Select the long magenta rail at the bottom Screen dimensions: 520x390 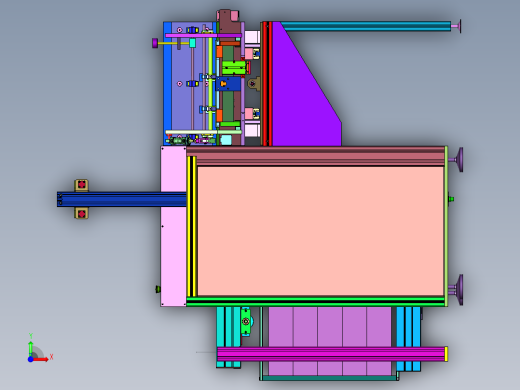331,354
